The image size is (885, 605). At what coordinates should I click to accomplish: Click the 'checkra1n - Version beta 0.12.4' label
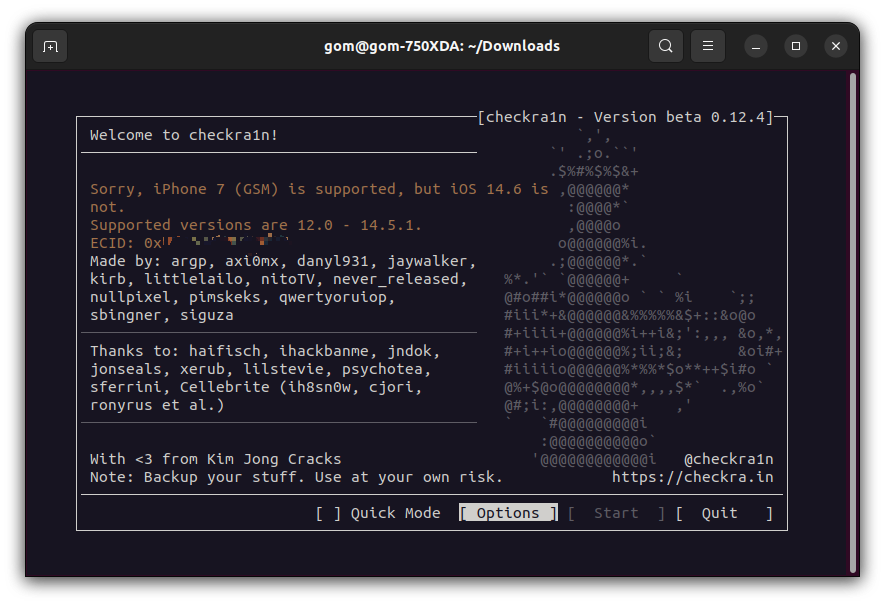625,117
